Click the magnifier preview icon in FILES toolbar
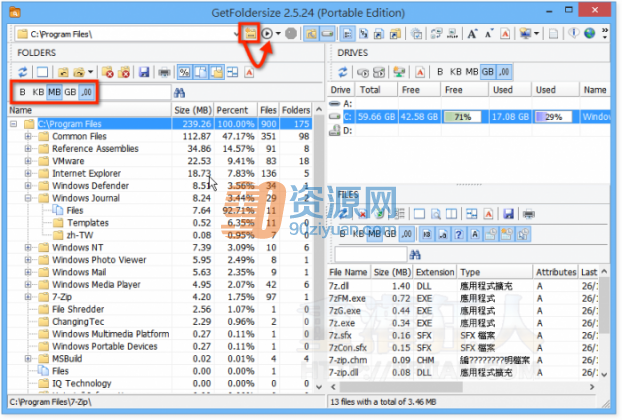 [x=436, y=214]
